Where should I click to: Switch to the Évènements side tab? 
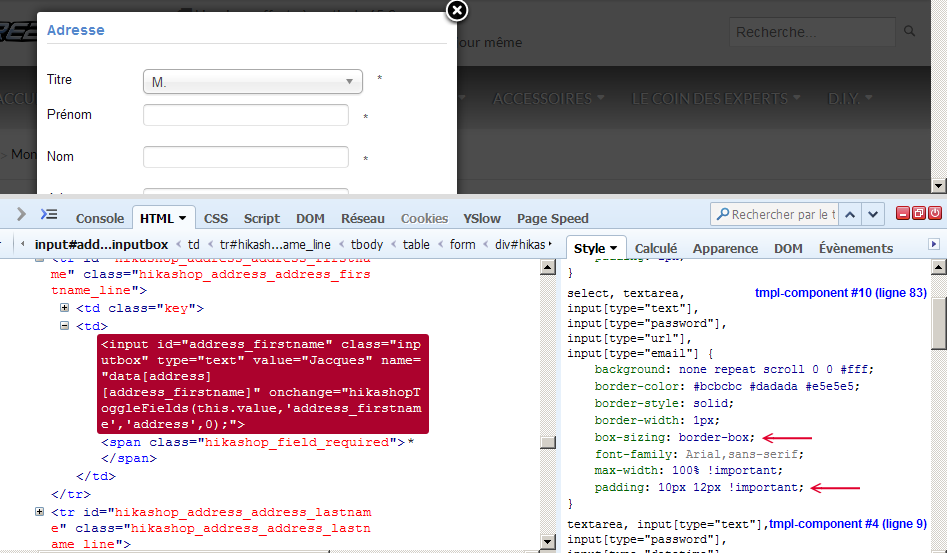click(856, 248)
